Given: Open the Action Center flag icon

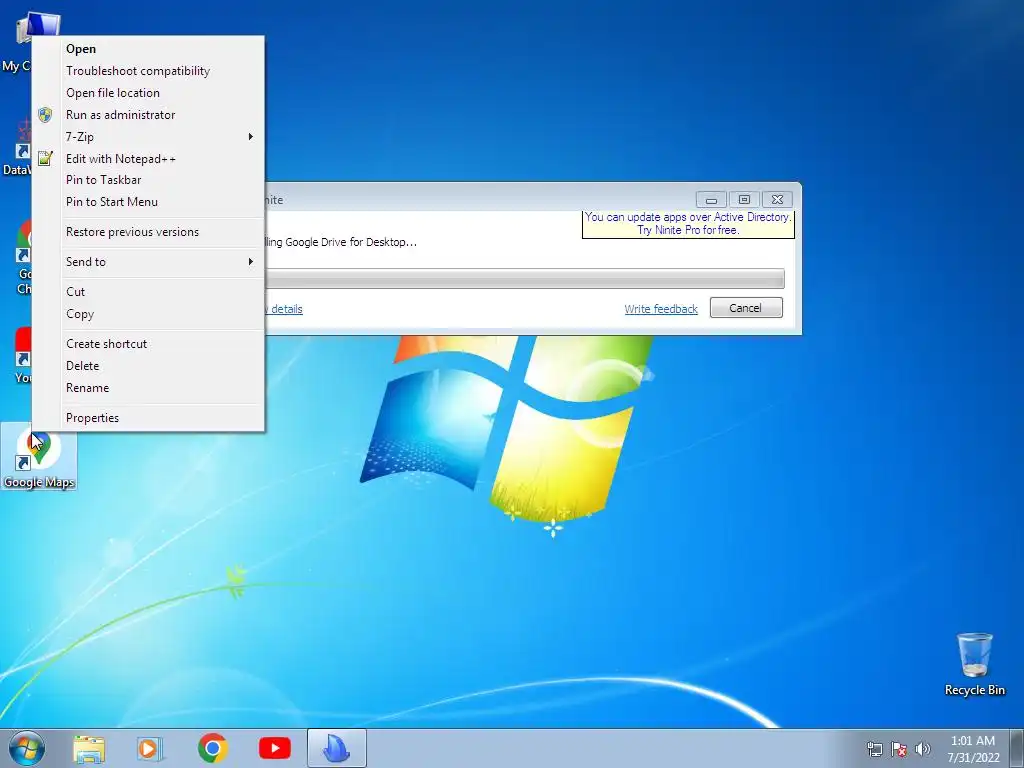Looking at the screenshot, I should tap(899, 749).
